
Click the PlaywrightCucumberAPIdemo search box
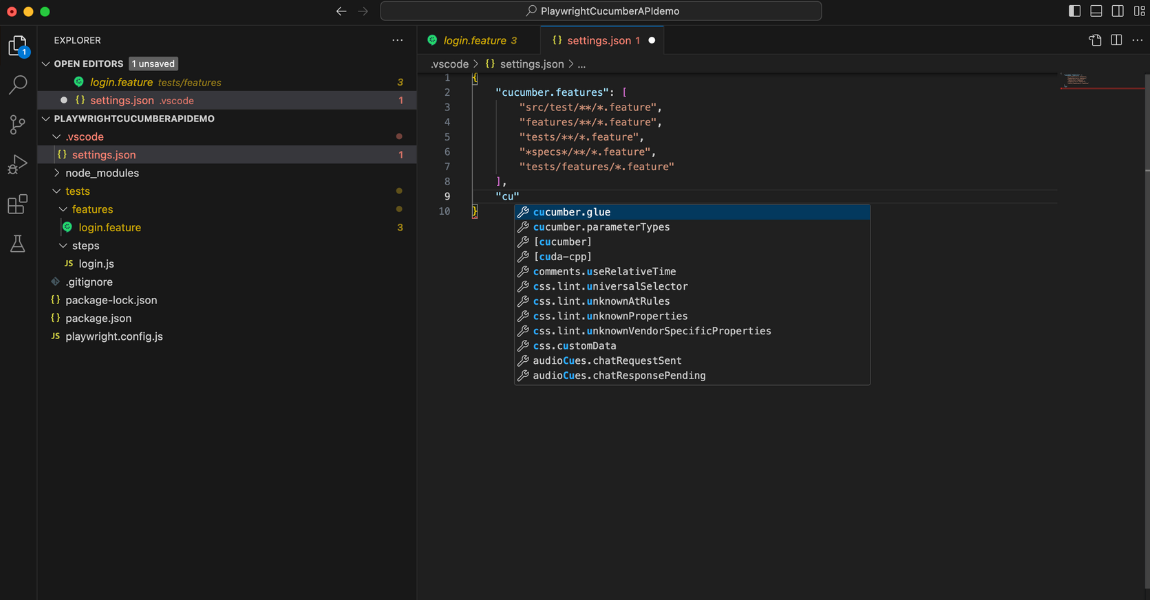[x=601, y=11]
